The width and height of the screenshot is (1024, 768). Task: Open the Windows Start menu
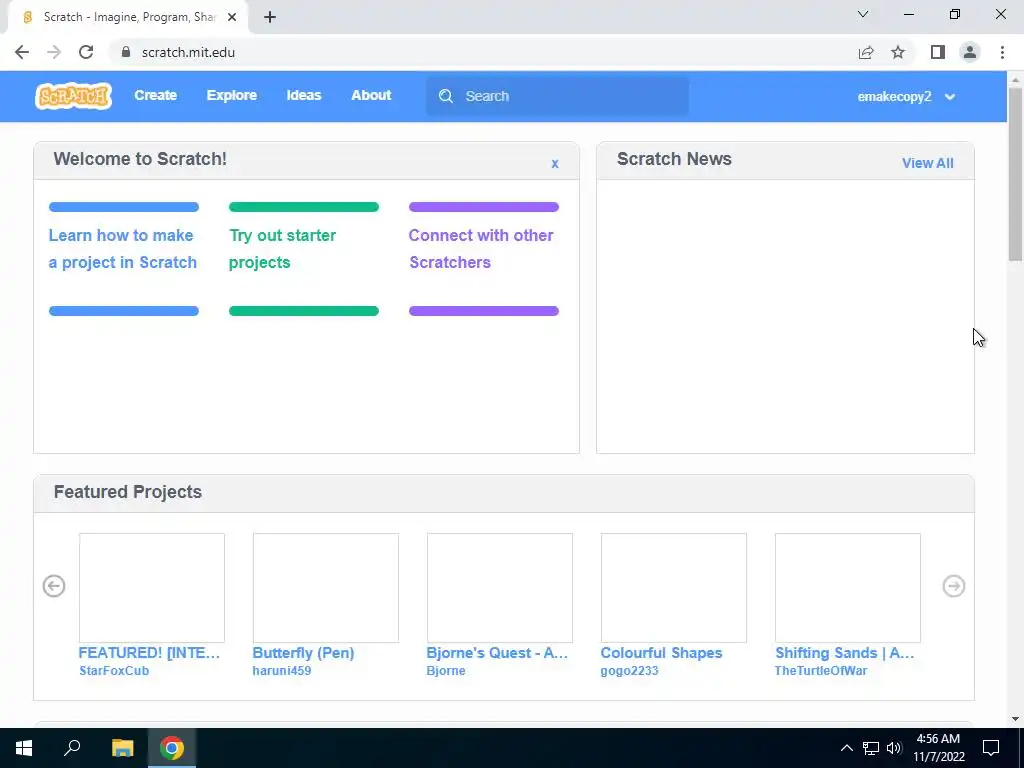[24, 748]
